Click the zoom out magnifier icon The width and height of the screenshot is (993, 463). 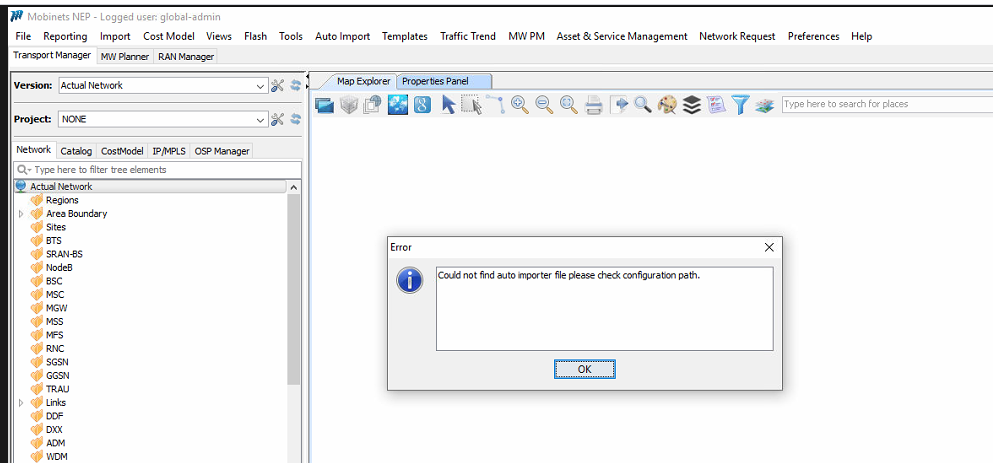tap(544, 104)
